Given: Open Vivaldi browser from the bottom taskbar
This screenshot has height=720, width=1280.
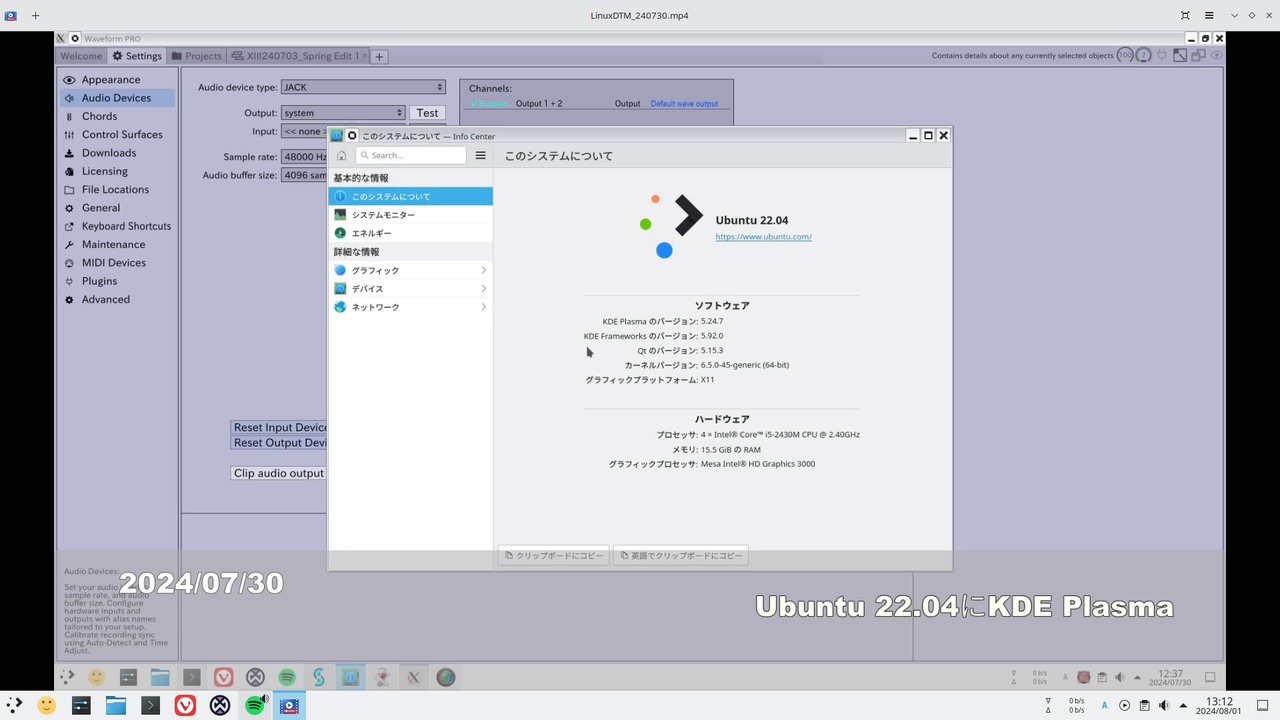Looking at the screenshot, I should click(184, 705).
